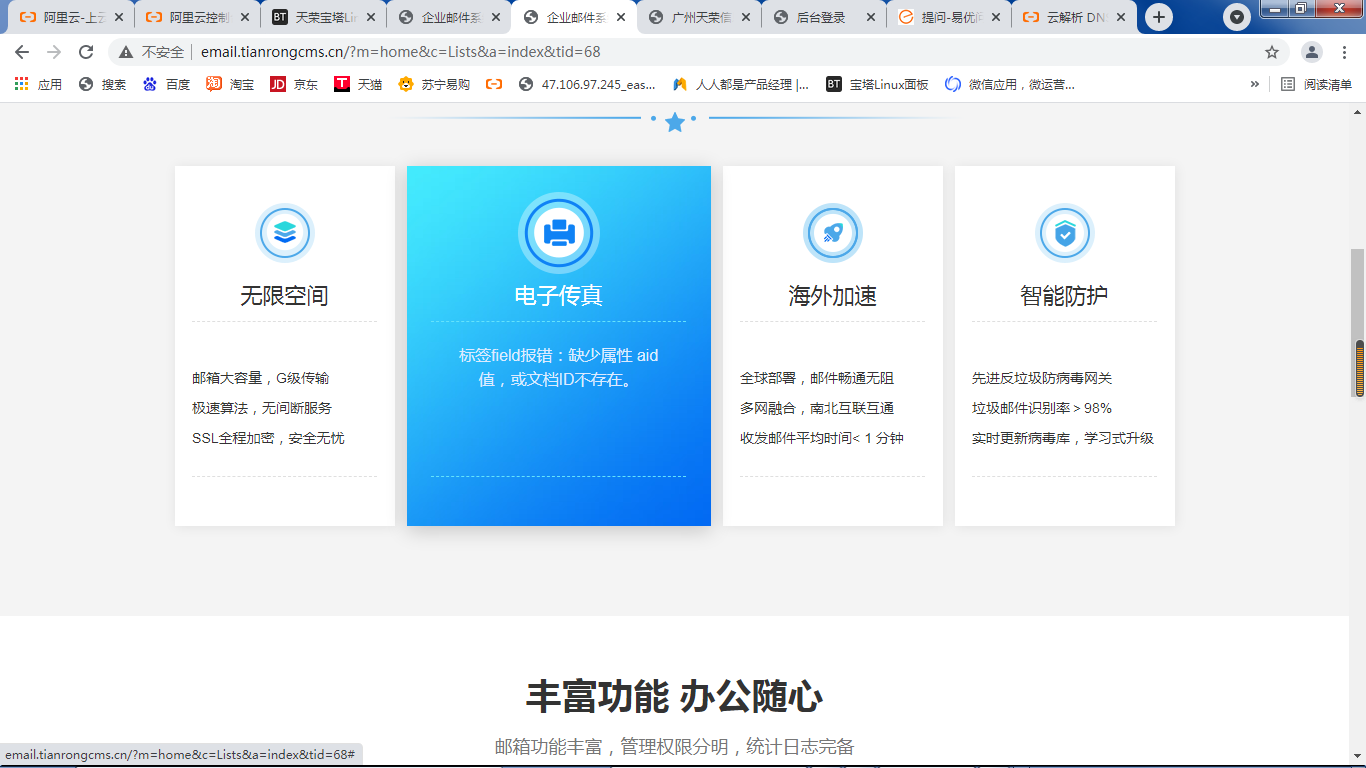Open the Chrome profile avatar menu
Viewport: 1366px width, 768px height.
point(1312,52)
